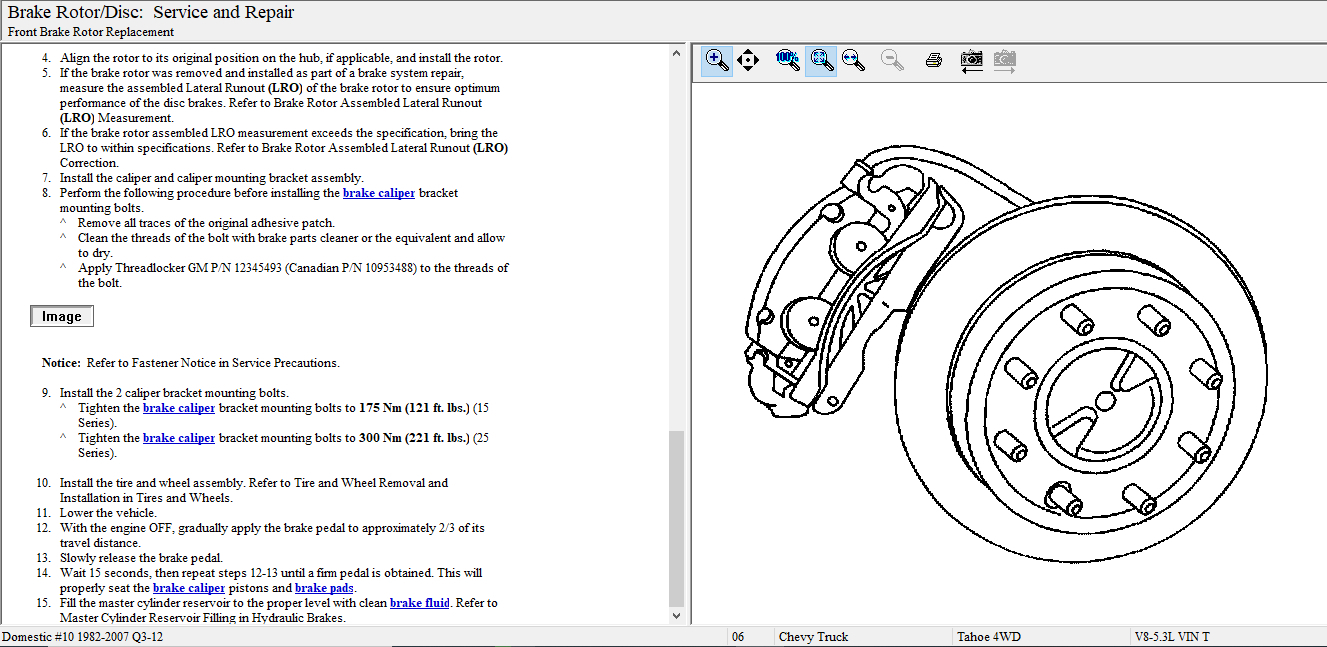Viewport: 1327px width, 647px height.
Task: Select the zoom in magnifier tool
Action: point(717,61)
